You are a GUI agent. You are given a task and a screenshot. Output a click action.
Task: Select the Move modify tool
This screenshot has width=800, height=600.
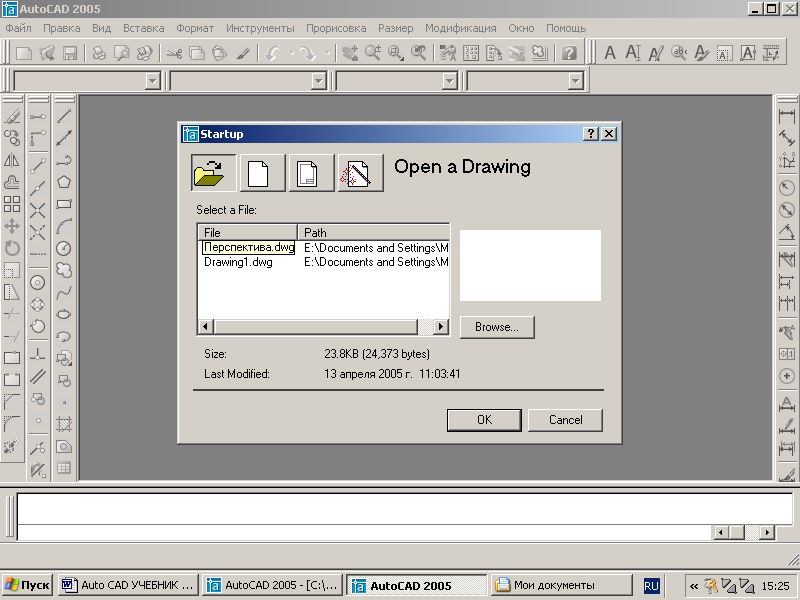(12, 226)
